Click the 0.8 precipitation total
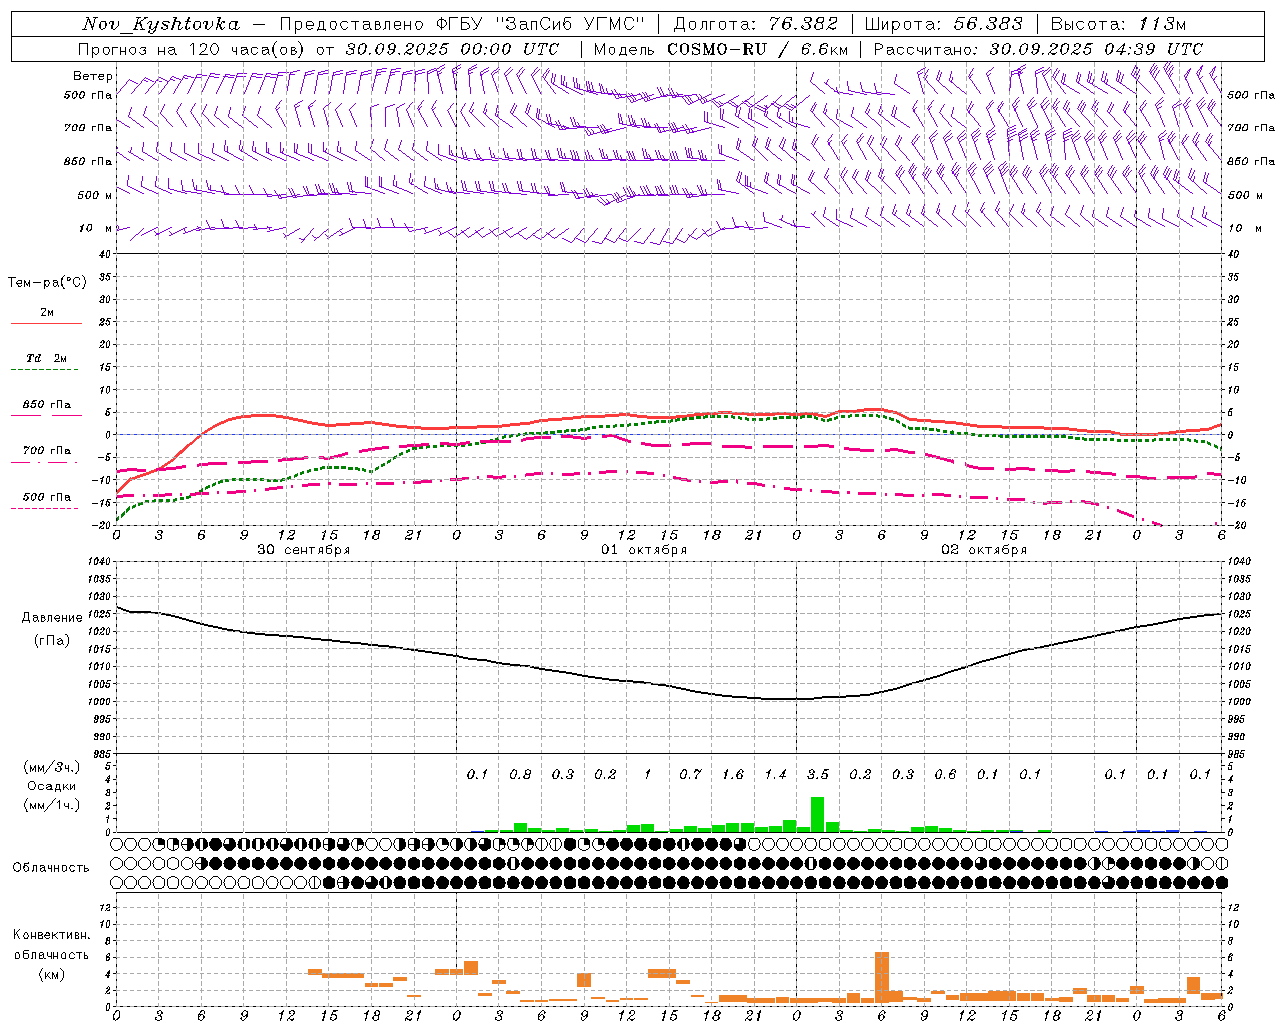This screenshot has height=1024, width=1280. 520,774
